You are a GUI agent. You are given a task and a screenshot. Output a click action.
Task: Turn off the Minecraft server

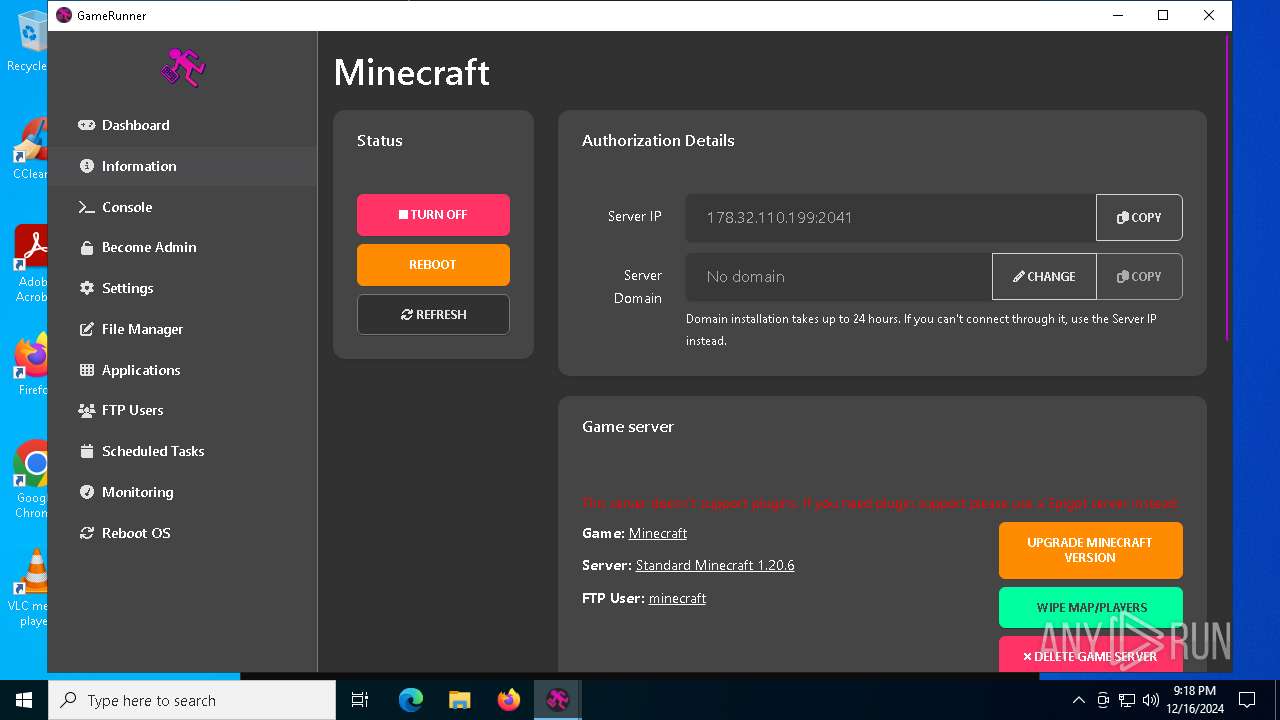point(433,215)
